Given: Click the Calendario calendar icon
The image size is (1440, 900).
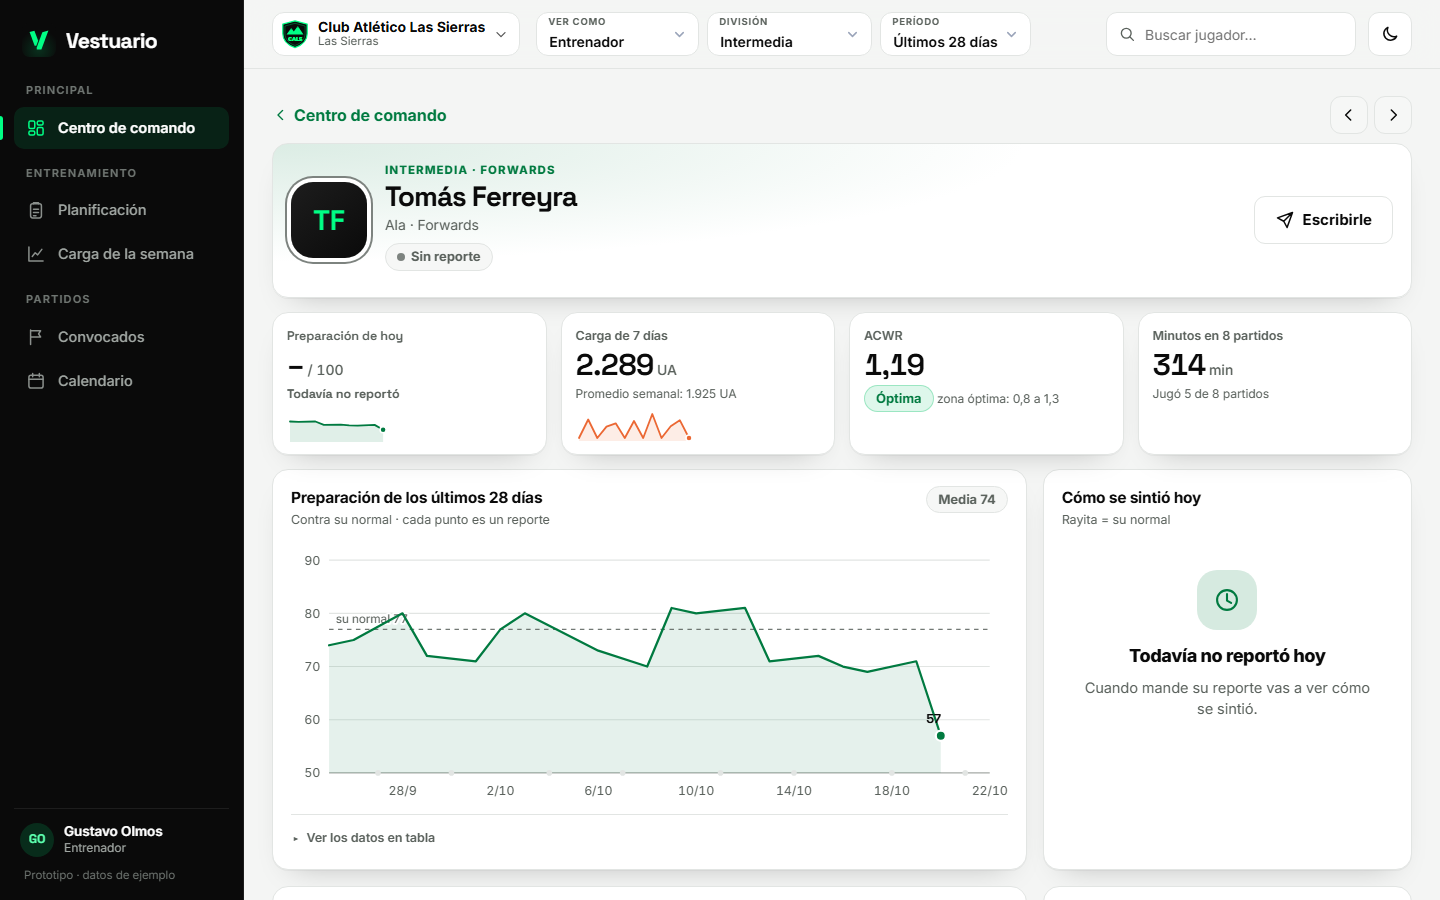Looking at the screenshot, I should point(36,381).
